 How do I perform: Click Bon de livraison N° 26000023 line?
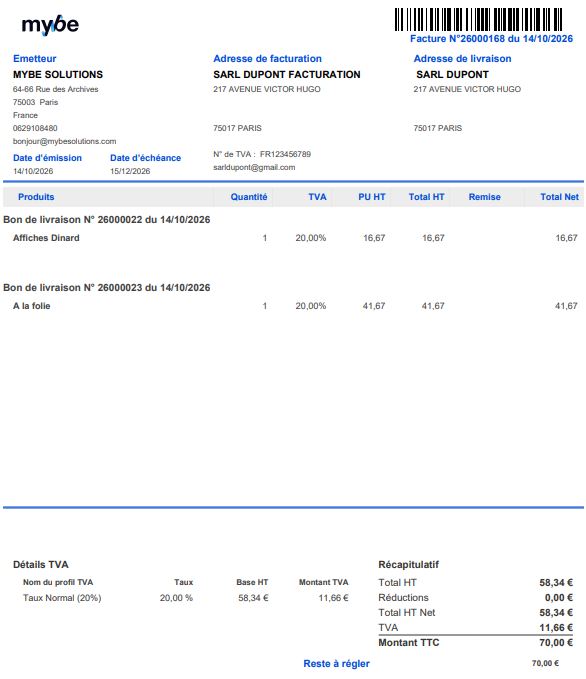107,288
